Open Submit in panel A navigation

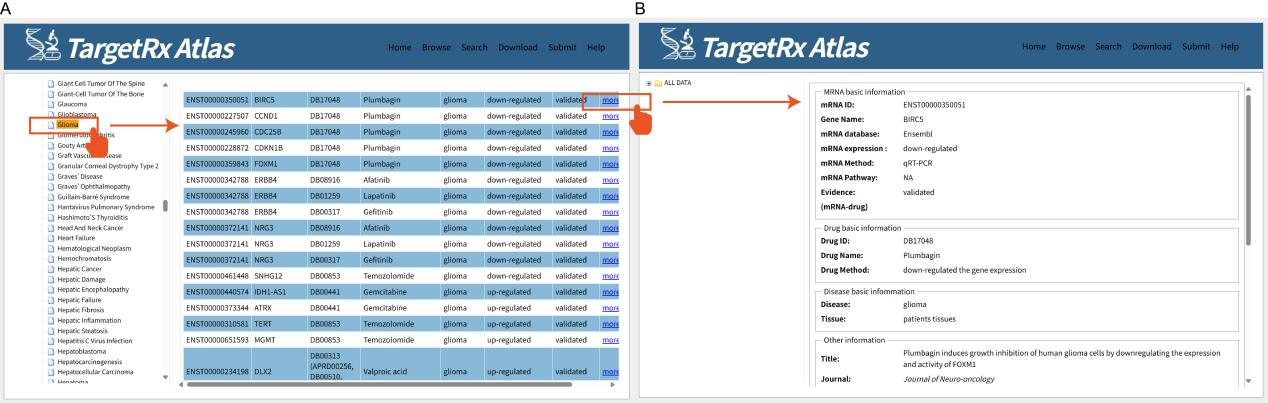562,47
